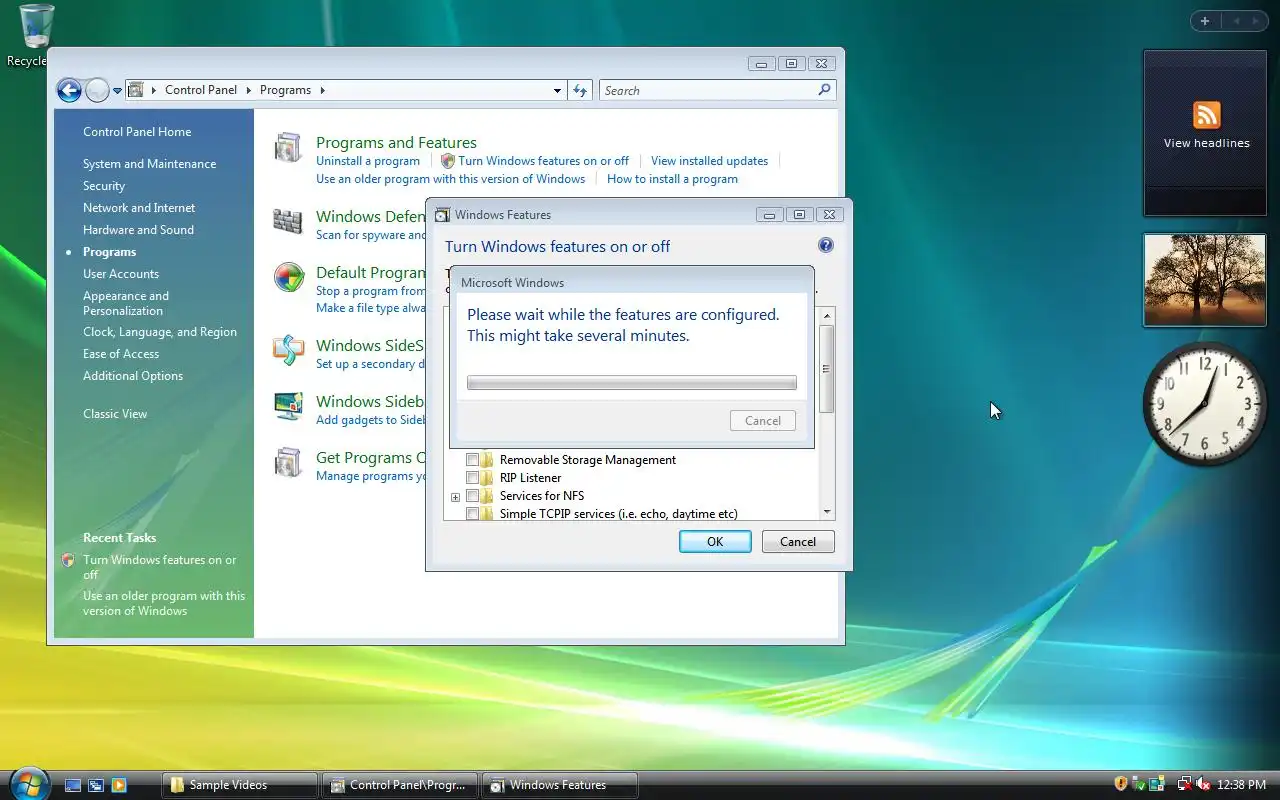Click the security shield tray icon

(x=1121, y=784)
